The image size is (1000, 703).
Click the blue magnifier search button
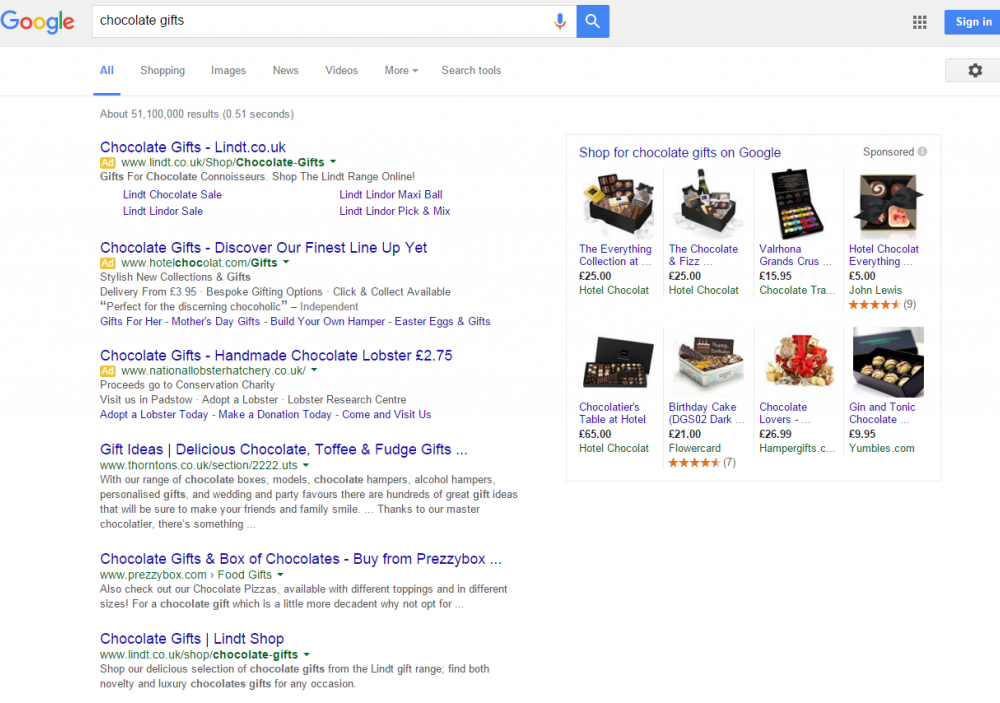[592, 21]
